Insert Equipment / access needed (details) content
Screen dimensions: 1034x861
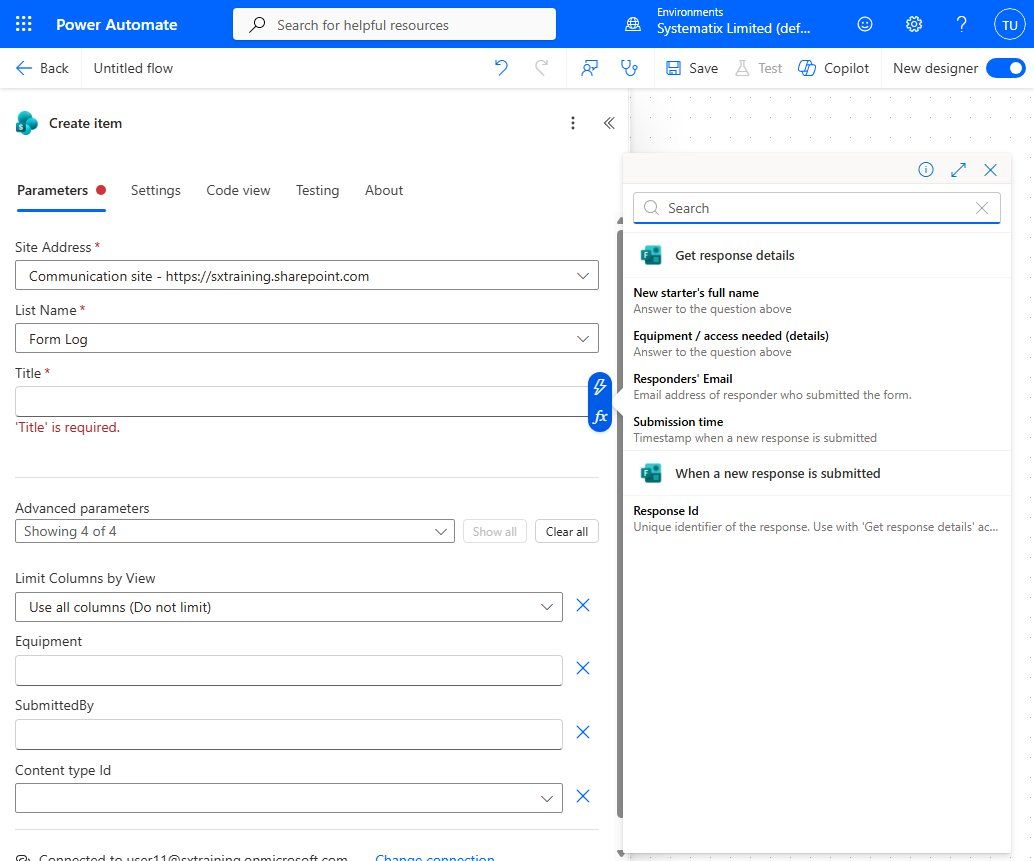tap(816, 343)
